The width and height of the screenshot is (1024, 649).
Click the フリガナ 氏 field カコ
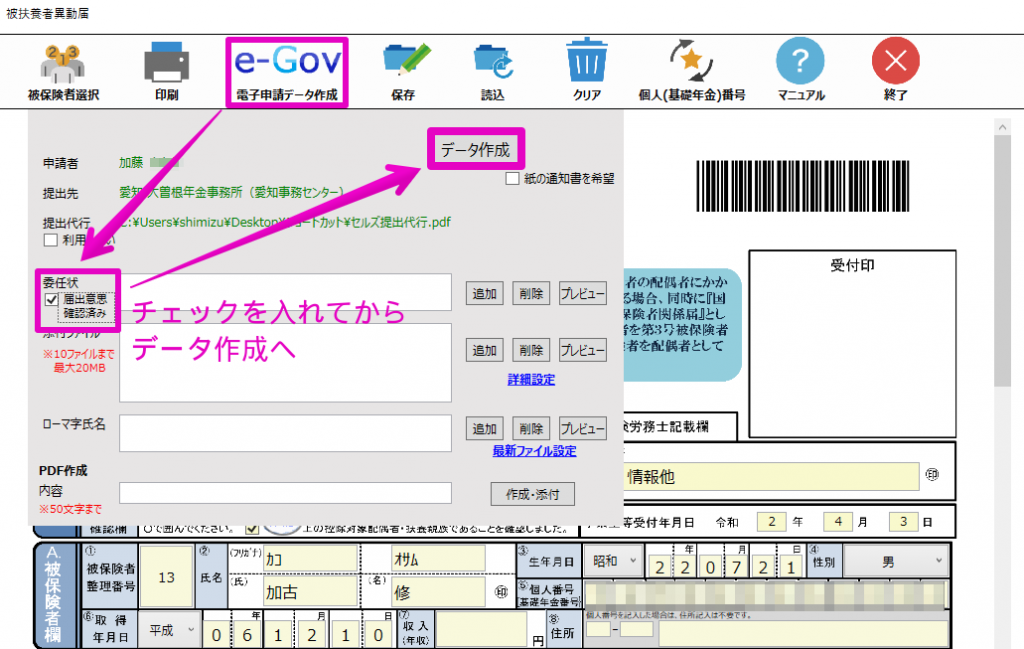point(311,560)
